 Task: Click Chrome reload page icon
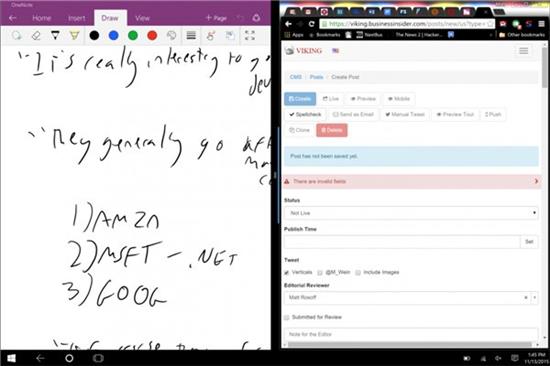tap(311, 24)
